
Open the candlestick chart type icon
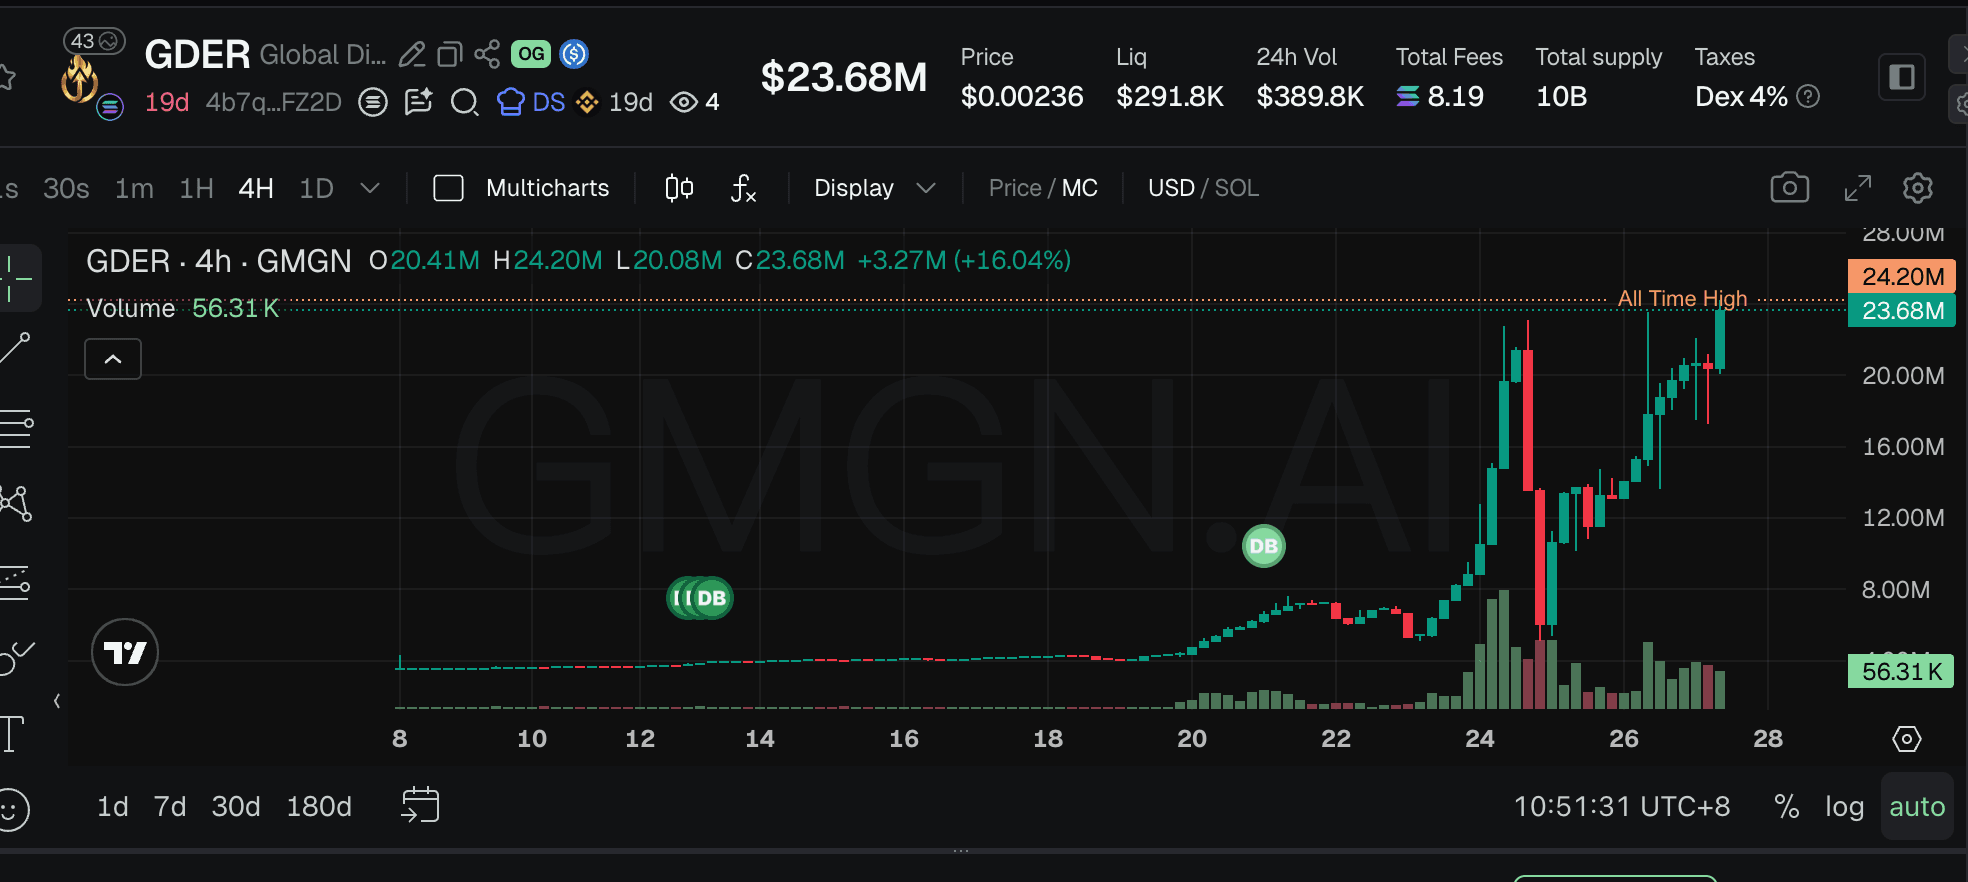(x=679, y=188)
